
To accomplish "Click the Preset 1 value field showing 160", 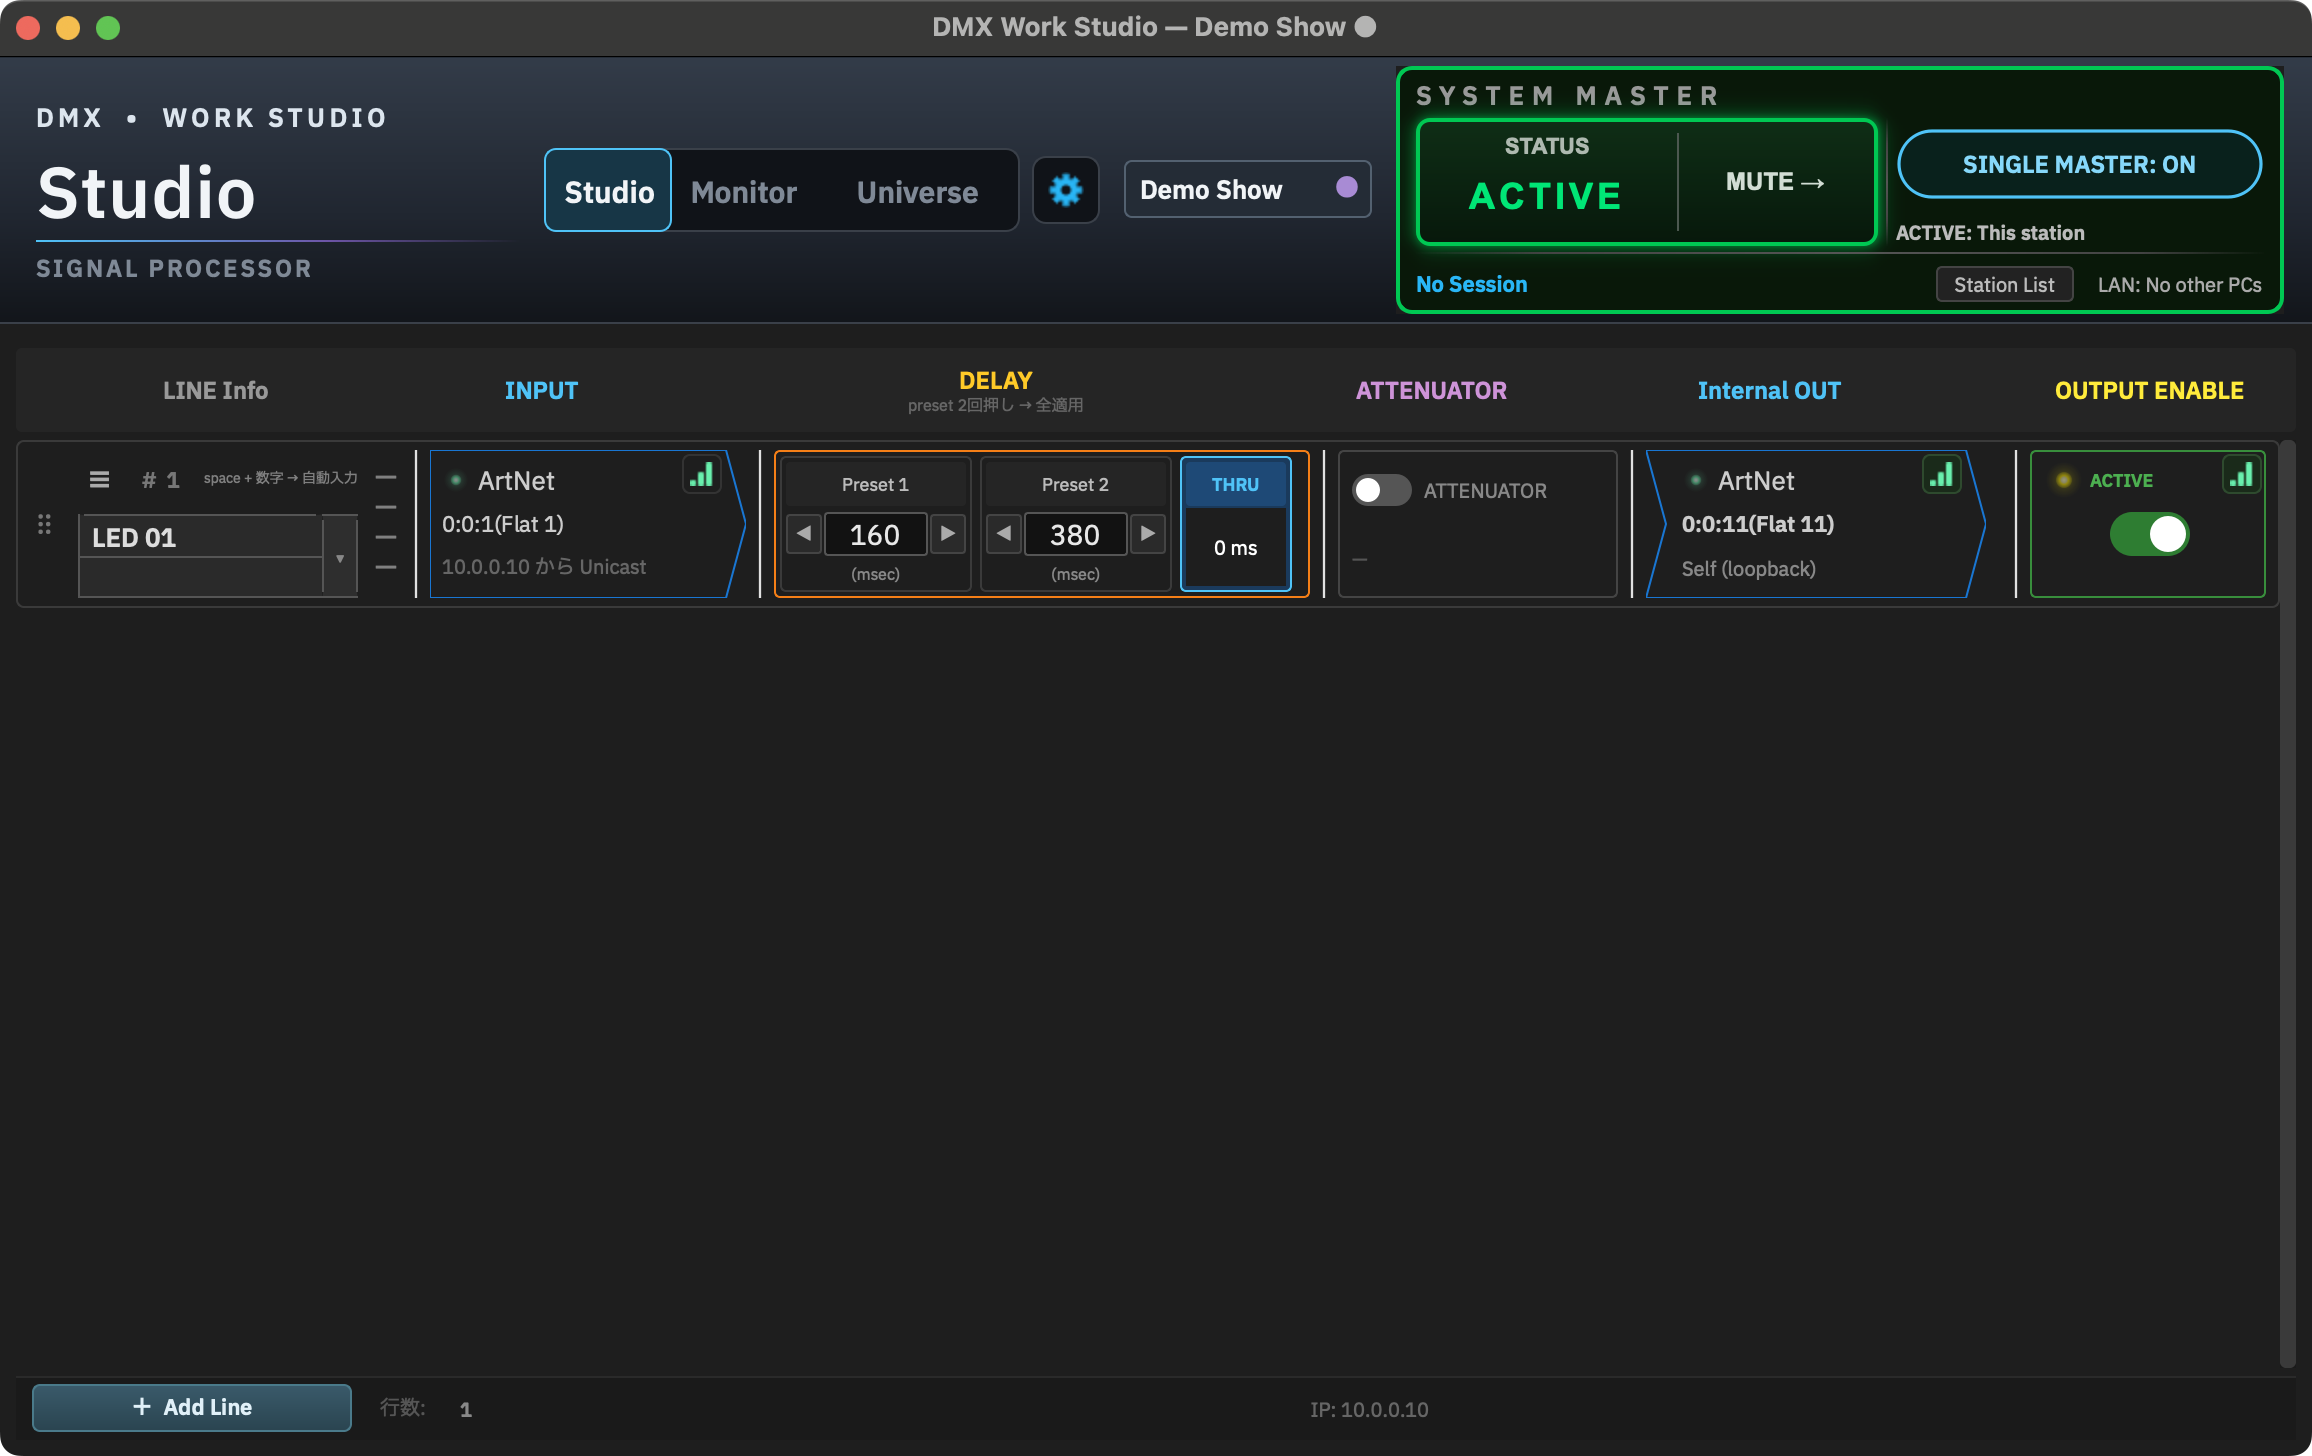I will coord(875,534).
